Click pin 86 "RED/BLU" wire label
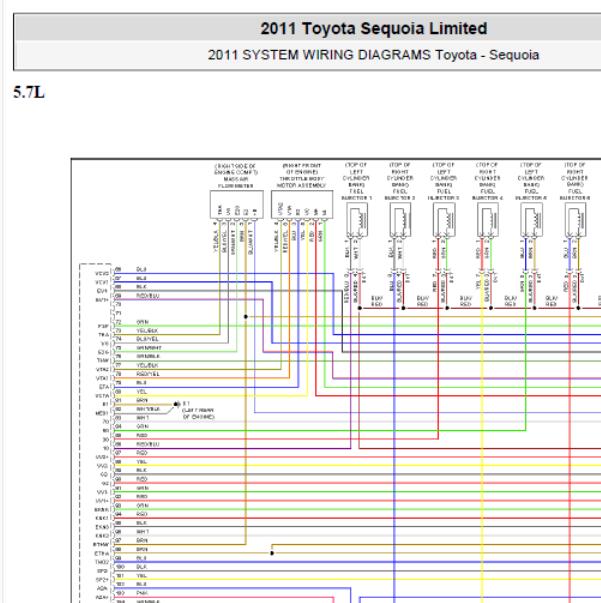Image resolution: width=601 pixels, height=603 pixels. pyautogui.click(x=148, y=444)
